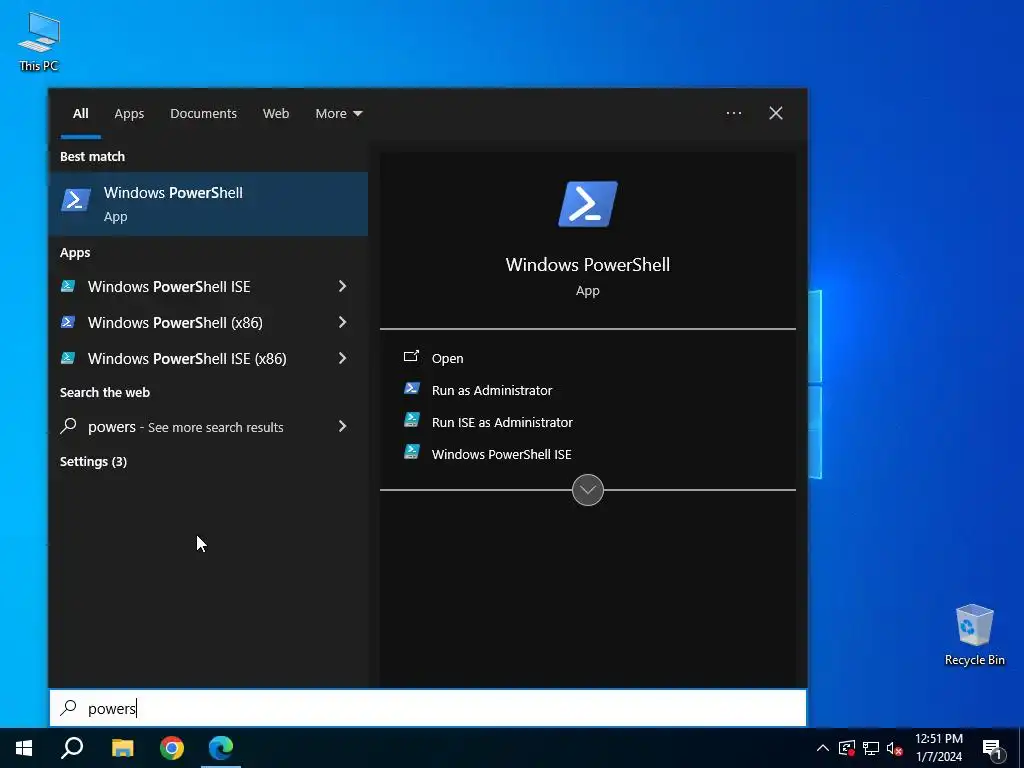Viewport: 1024px width, 768px height.
Task: Switch to the Web search tab
Action: click(x=276, y=114)
